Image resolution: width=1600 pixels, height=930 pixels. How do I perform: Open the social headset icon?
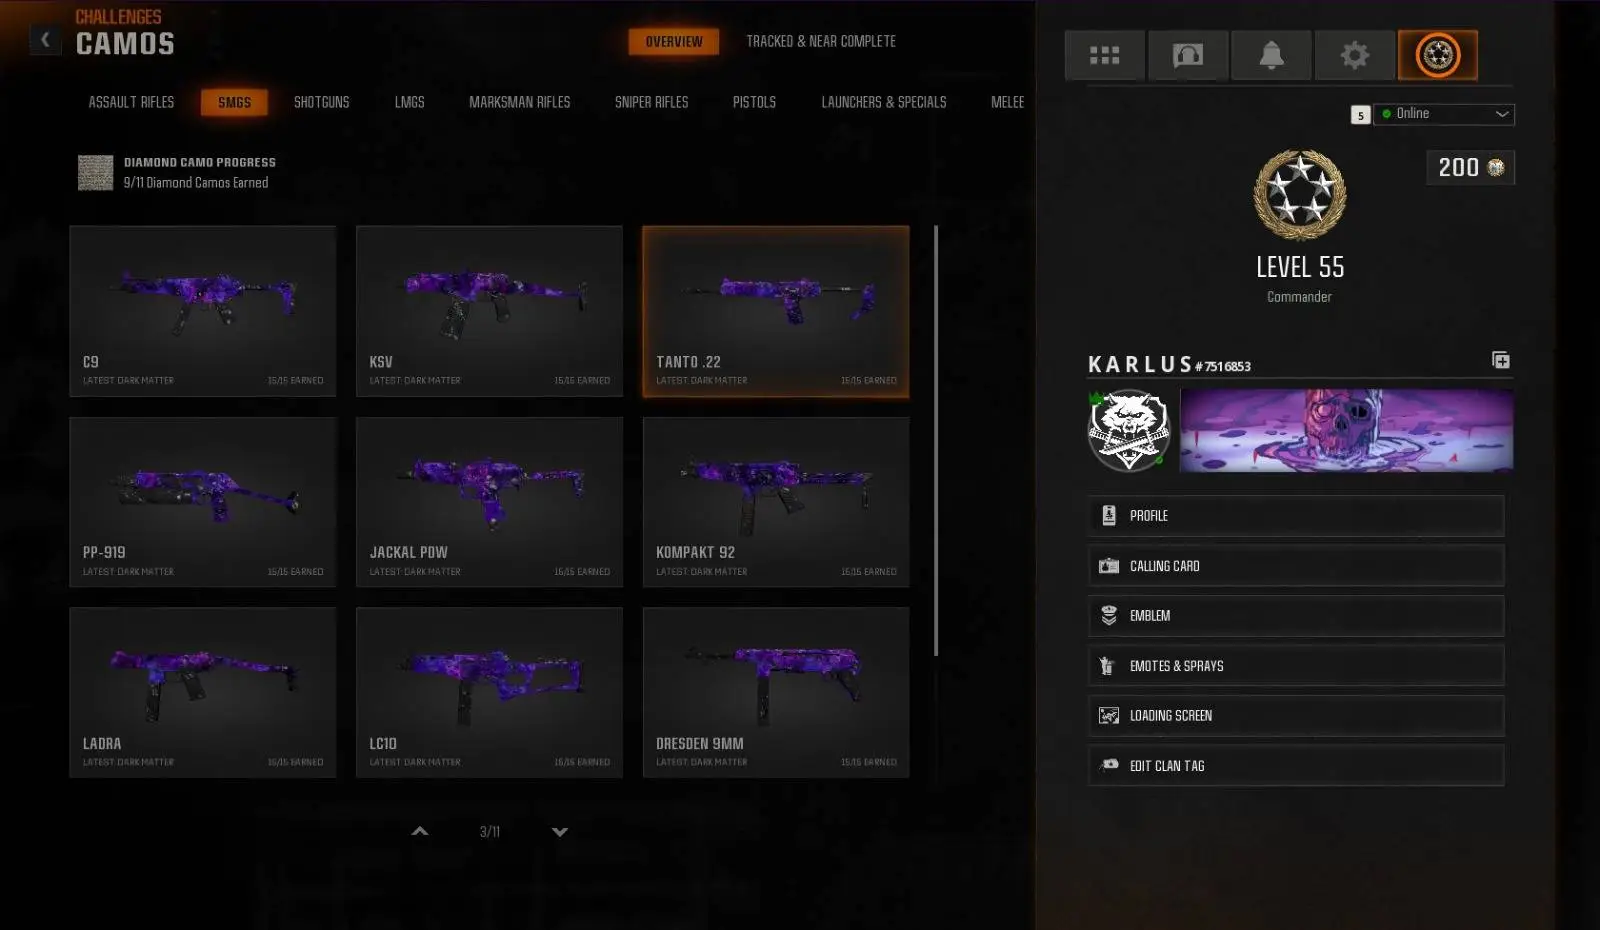1188,55
